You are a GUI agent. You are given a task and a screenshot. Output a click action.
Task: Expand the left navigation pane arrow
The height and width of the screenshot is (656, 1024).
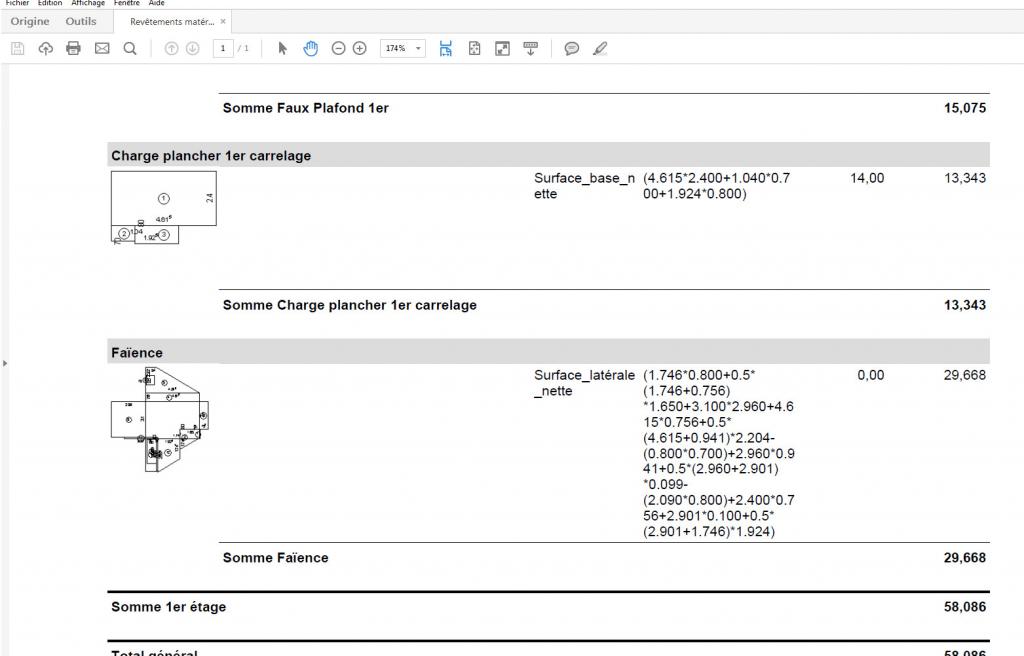pos(5,363)
